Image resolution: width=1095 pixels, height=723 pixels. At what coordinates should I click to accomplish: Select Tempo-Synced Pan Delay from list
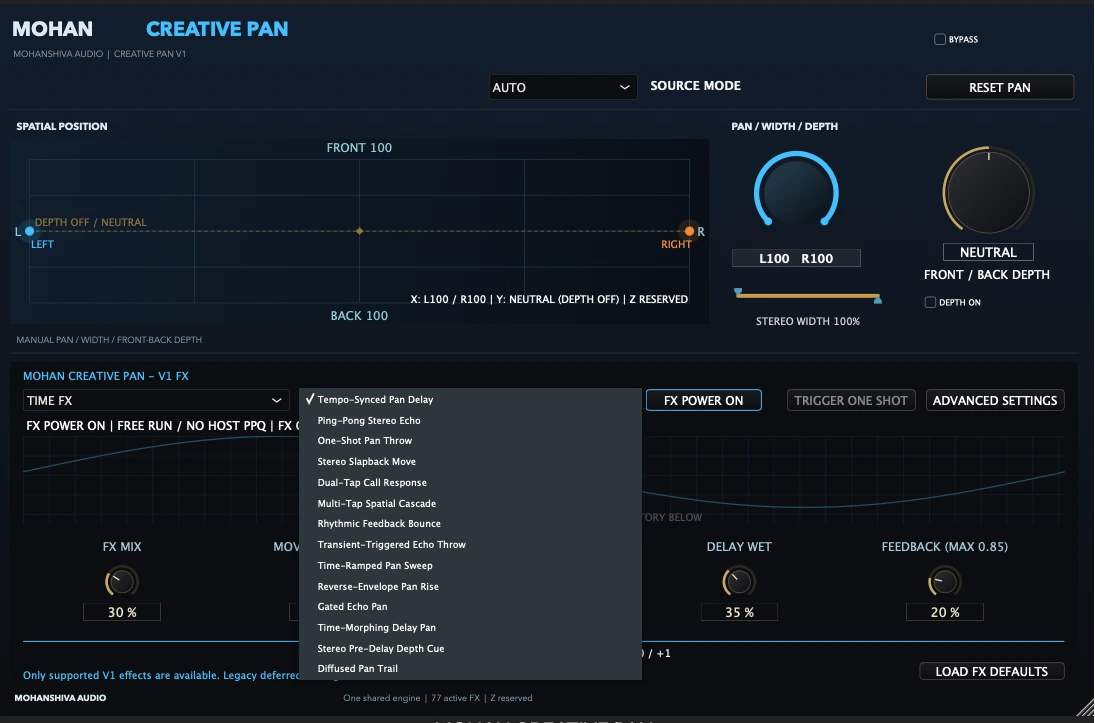tap(470, 400)
